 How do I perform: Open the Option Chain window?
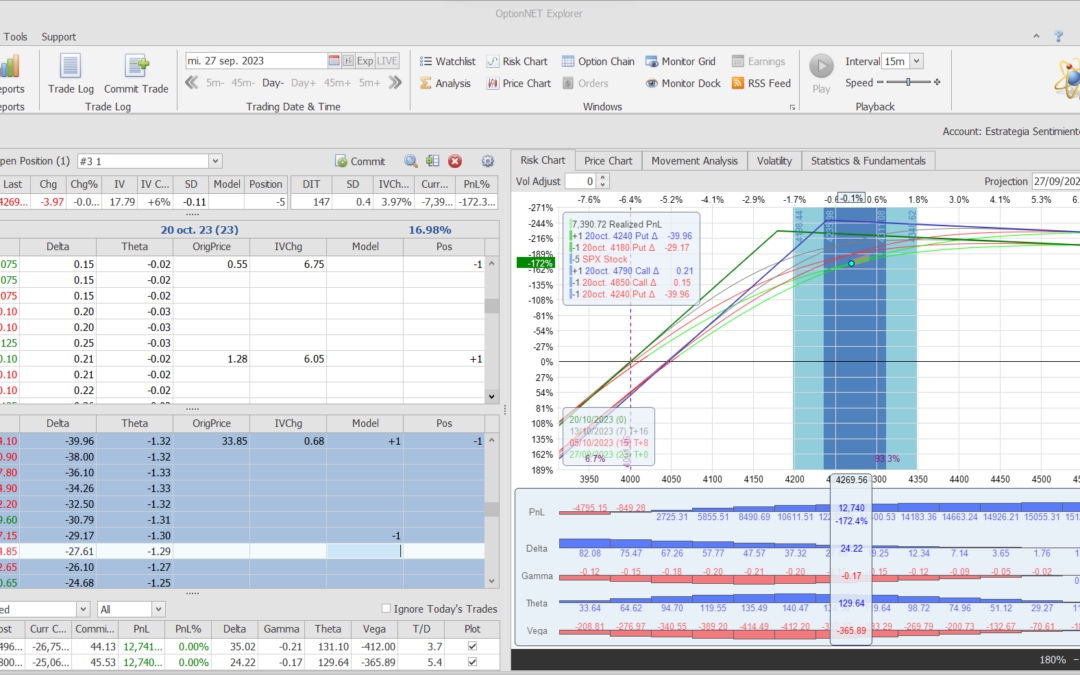click(x=598, y=61)
